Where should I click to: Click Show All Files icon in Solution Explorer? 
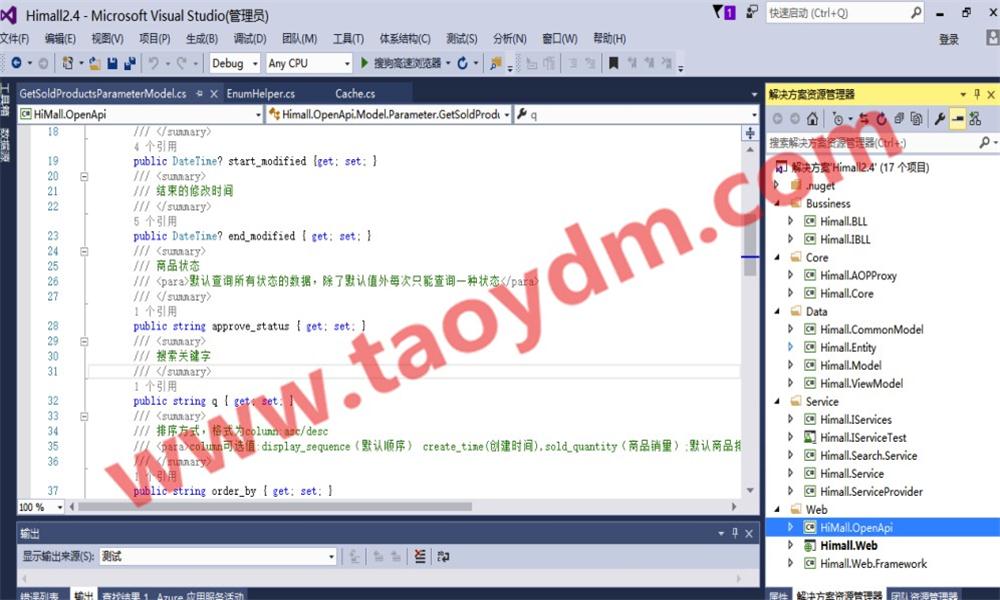(x=916, y=119)
